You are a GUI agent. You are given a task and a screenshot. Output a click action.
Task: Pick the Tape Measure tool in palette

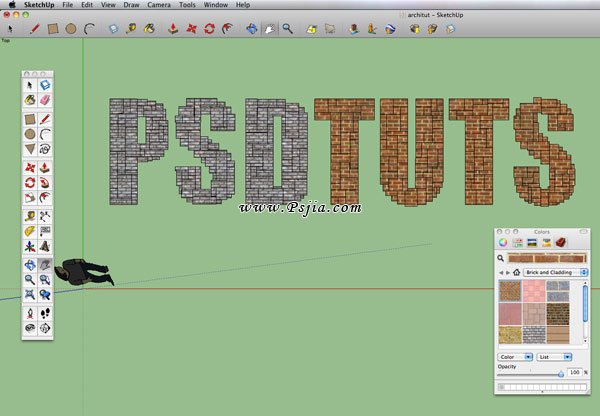30,214
